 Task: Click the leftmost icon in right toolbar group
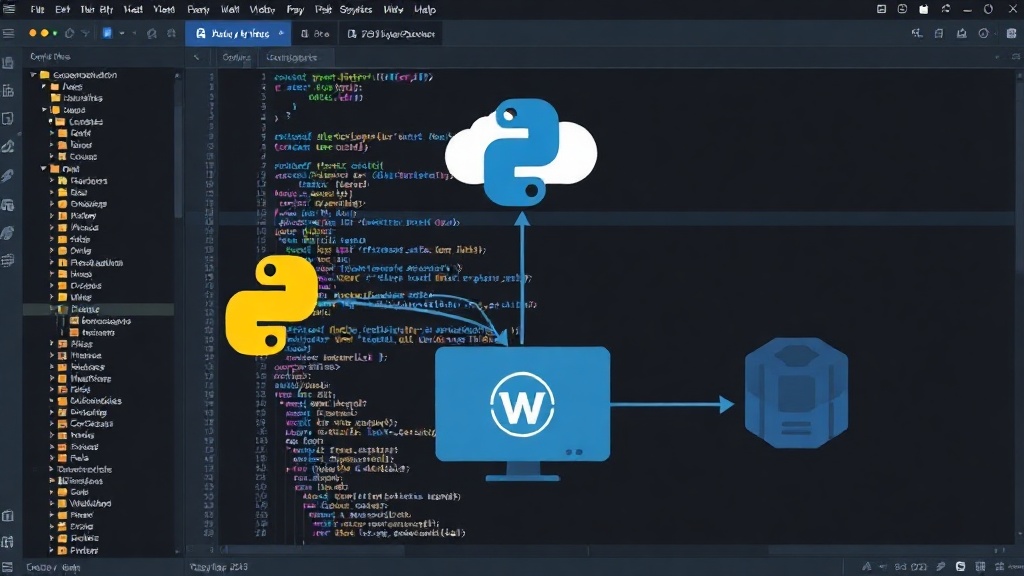(x=917, y=33)
